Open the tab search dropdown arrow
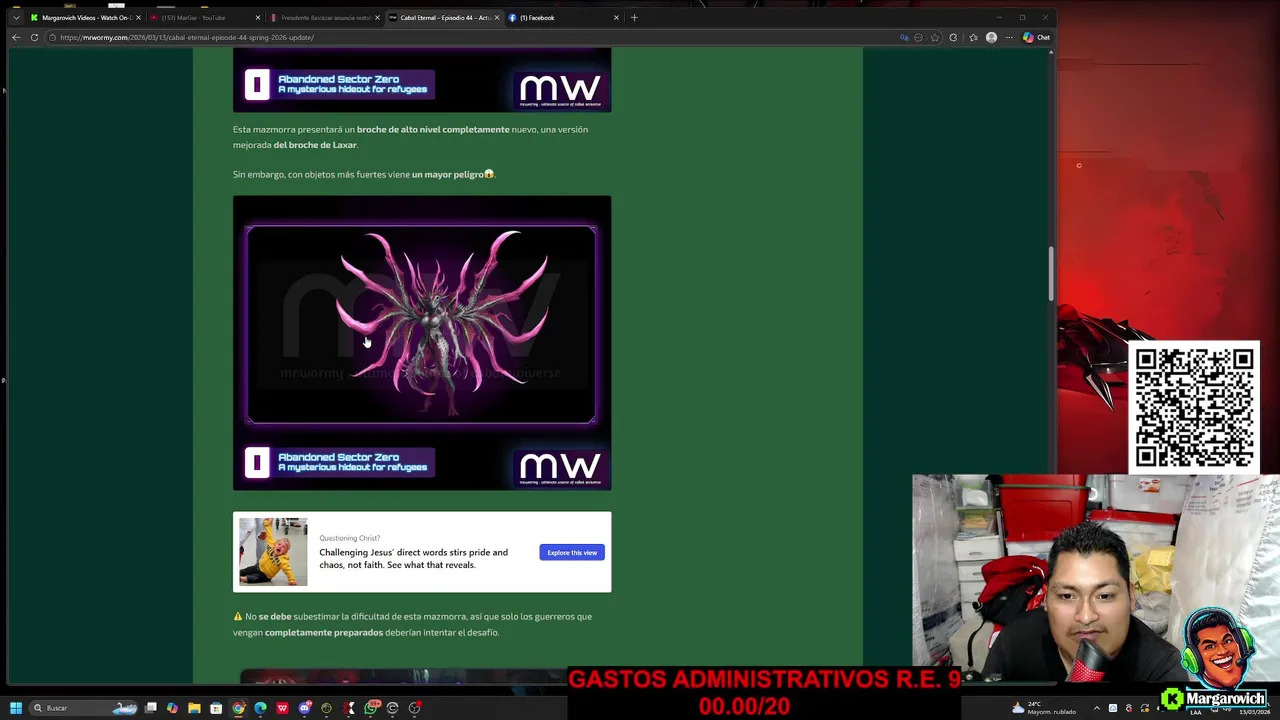 (16, 17)
